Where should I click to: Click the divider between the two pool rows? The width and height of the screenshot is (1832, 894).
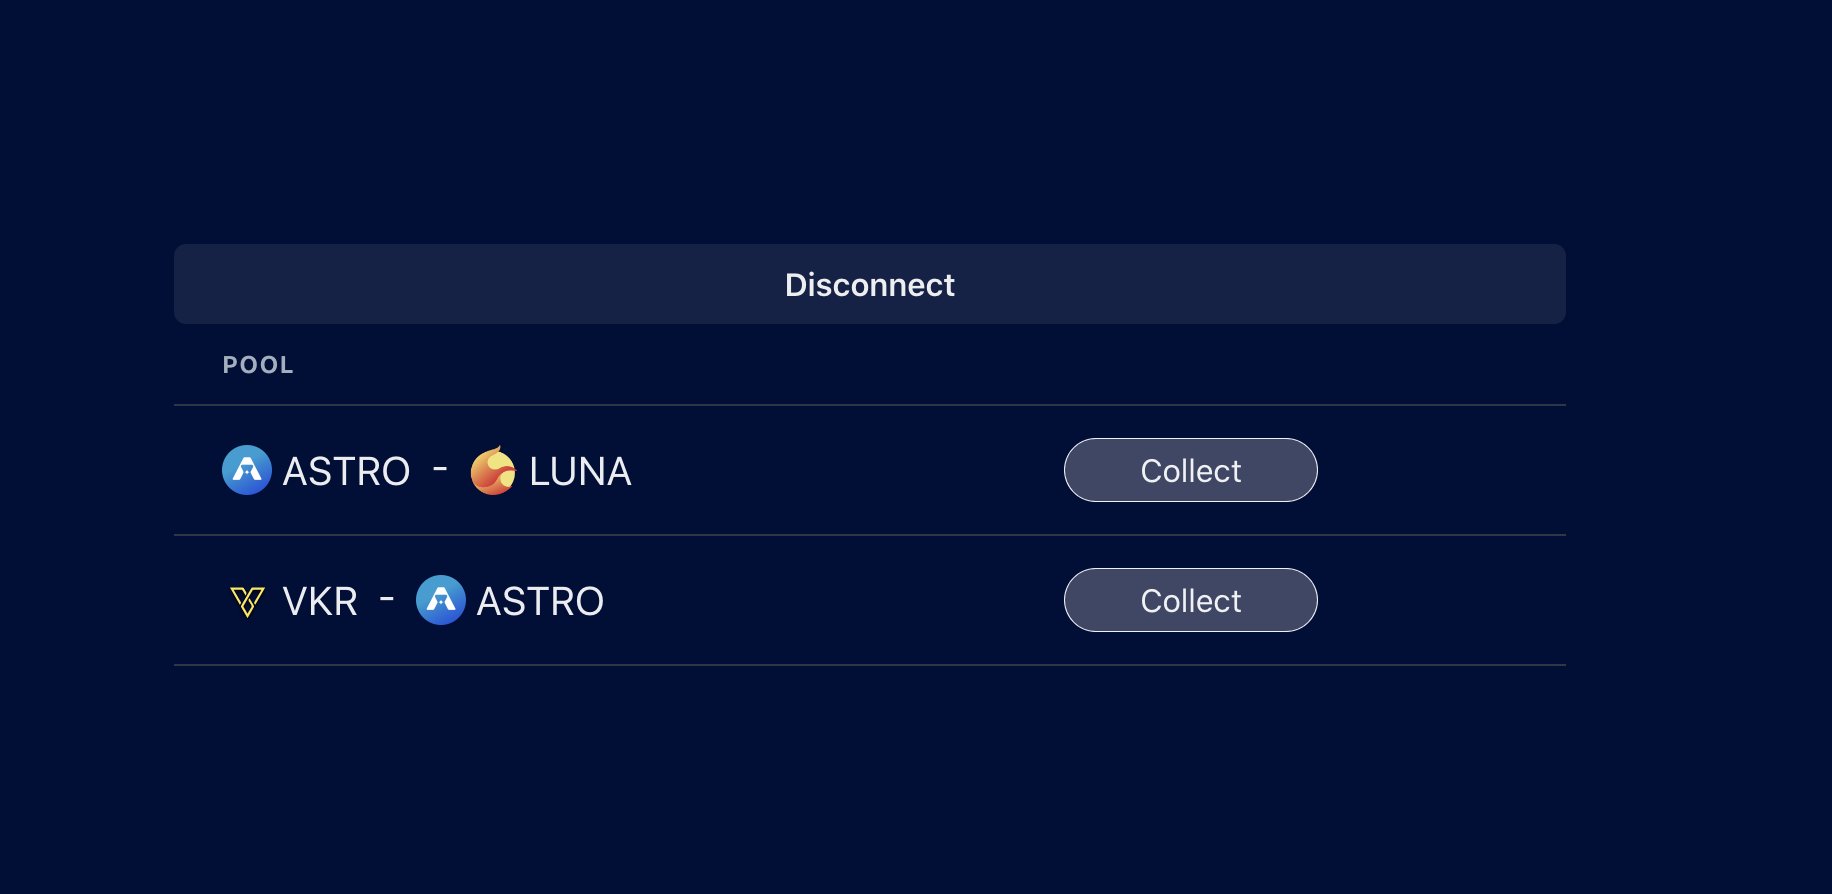870,535
